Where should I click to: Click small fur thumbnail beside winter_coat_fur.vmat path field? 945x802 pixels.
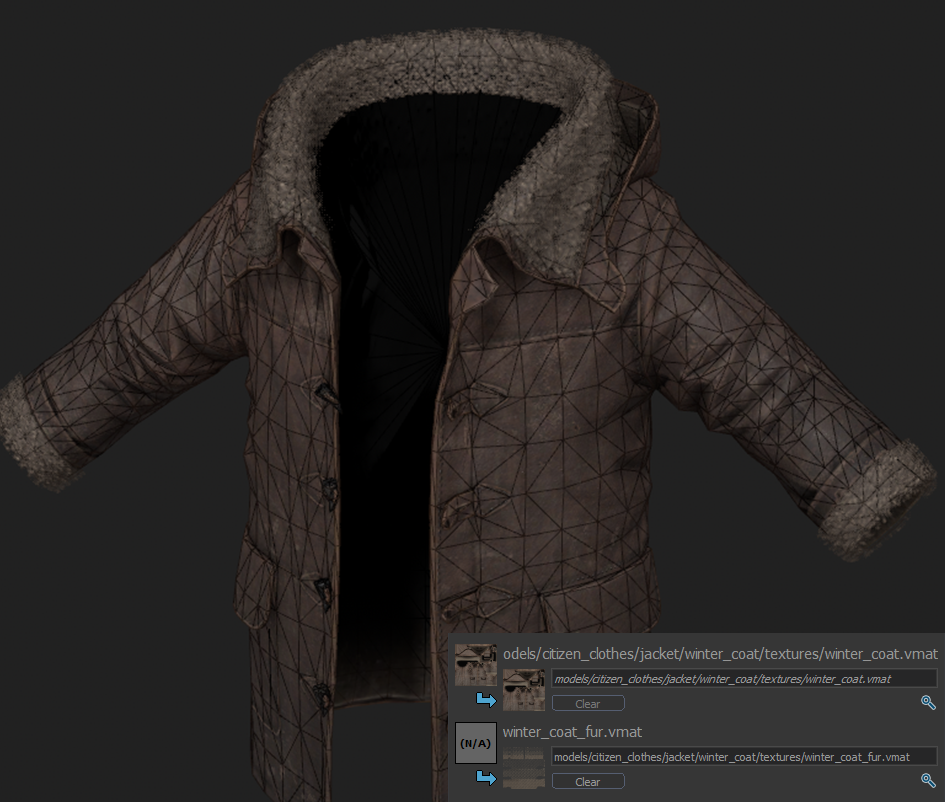(524, 766)
